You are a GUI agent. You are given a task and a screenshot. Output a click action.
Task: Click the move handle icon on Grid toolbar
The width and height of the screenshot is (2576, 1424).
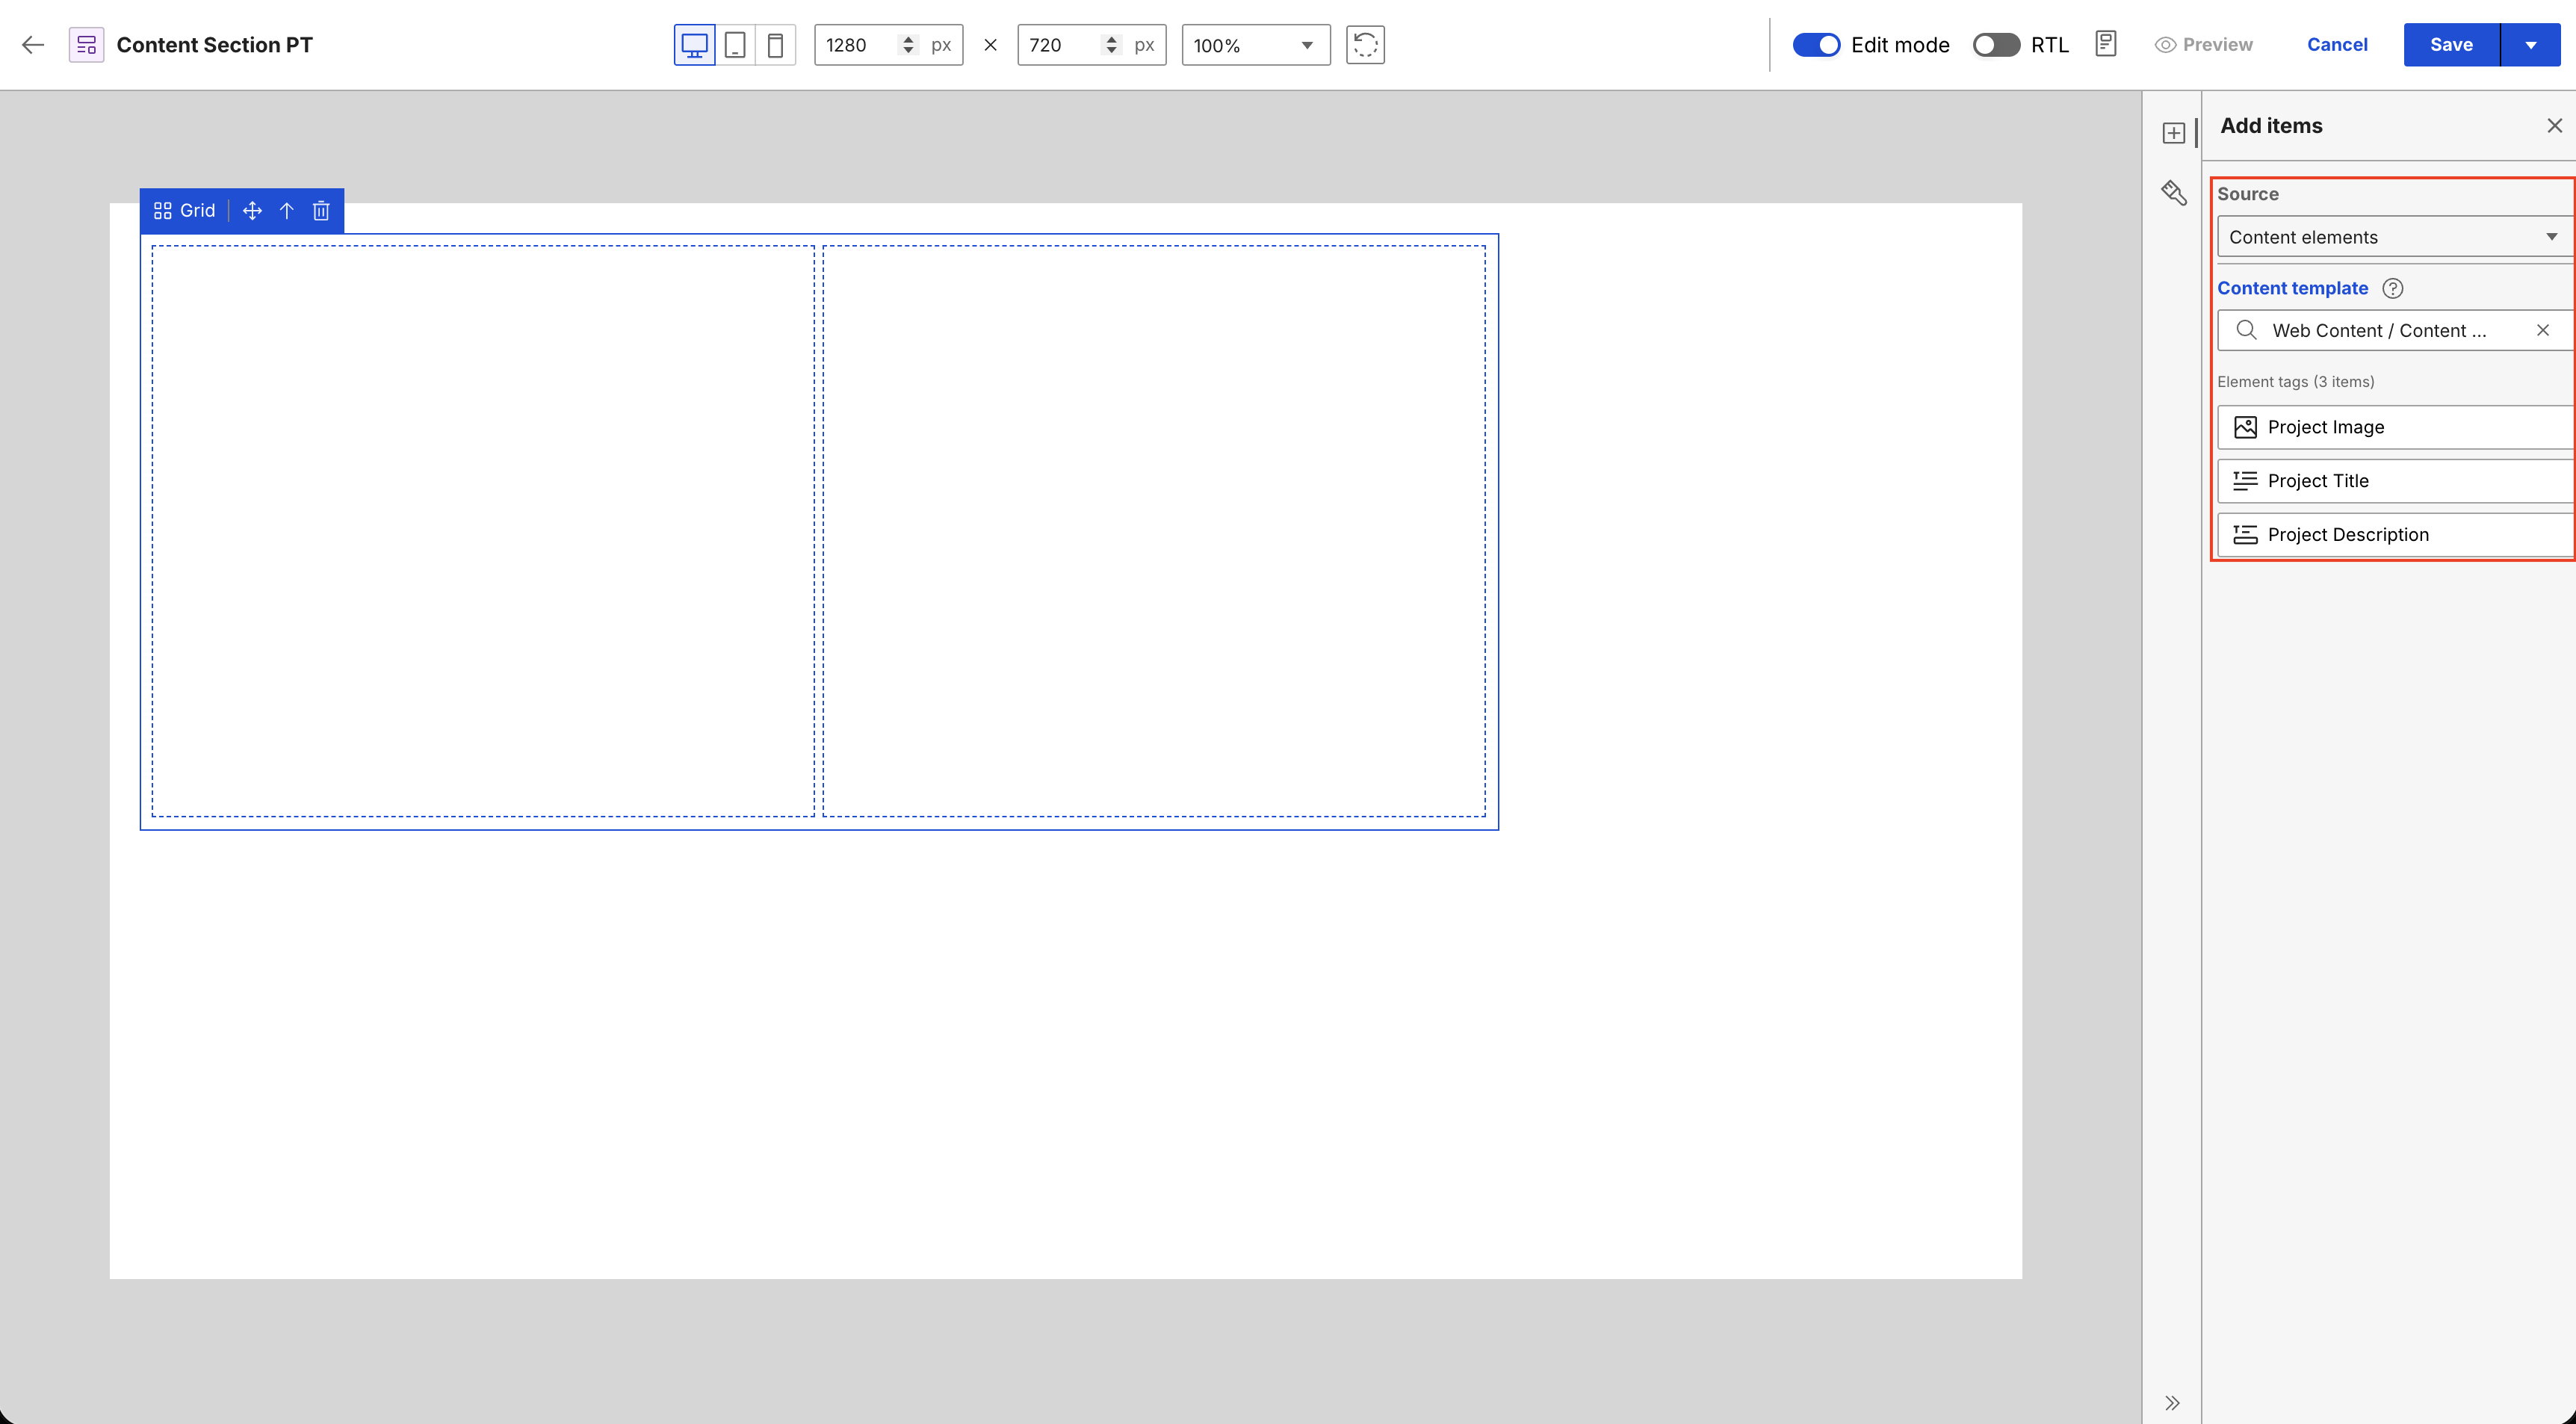(252, 210)
